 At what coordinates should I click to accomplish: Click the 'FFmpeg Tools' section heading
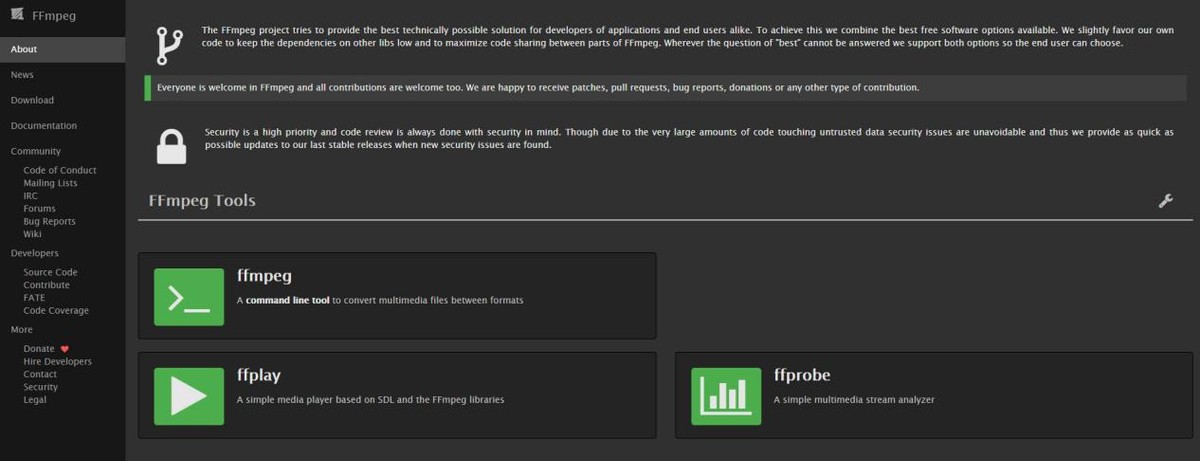point(202,200)
